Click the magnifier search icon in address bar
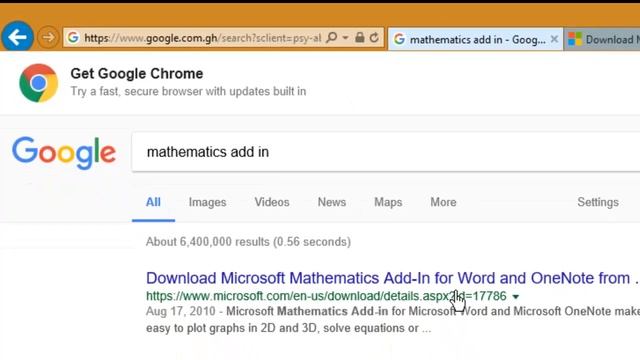The width and height of the screenshot is (640, 360). (332, 38)
